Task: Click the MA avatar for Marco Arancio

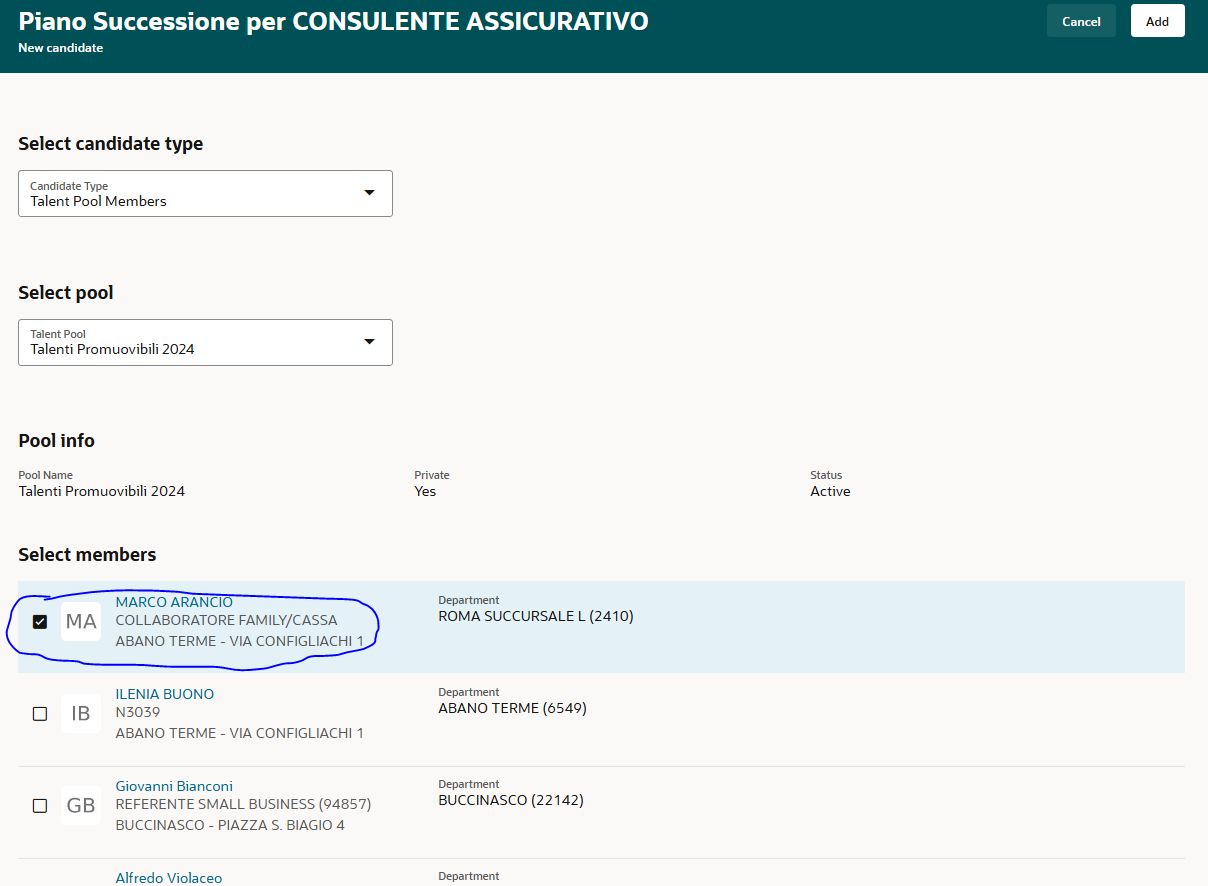Action: pyautogui.click(x=81, y=621)
